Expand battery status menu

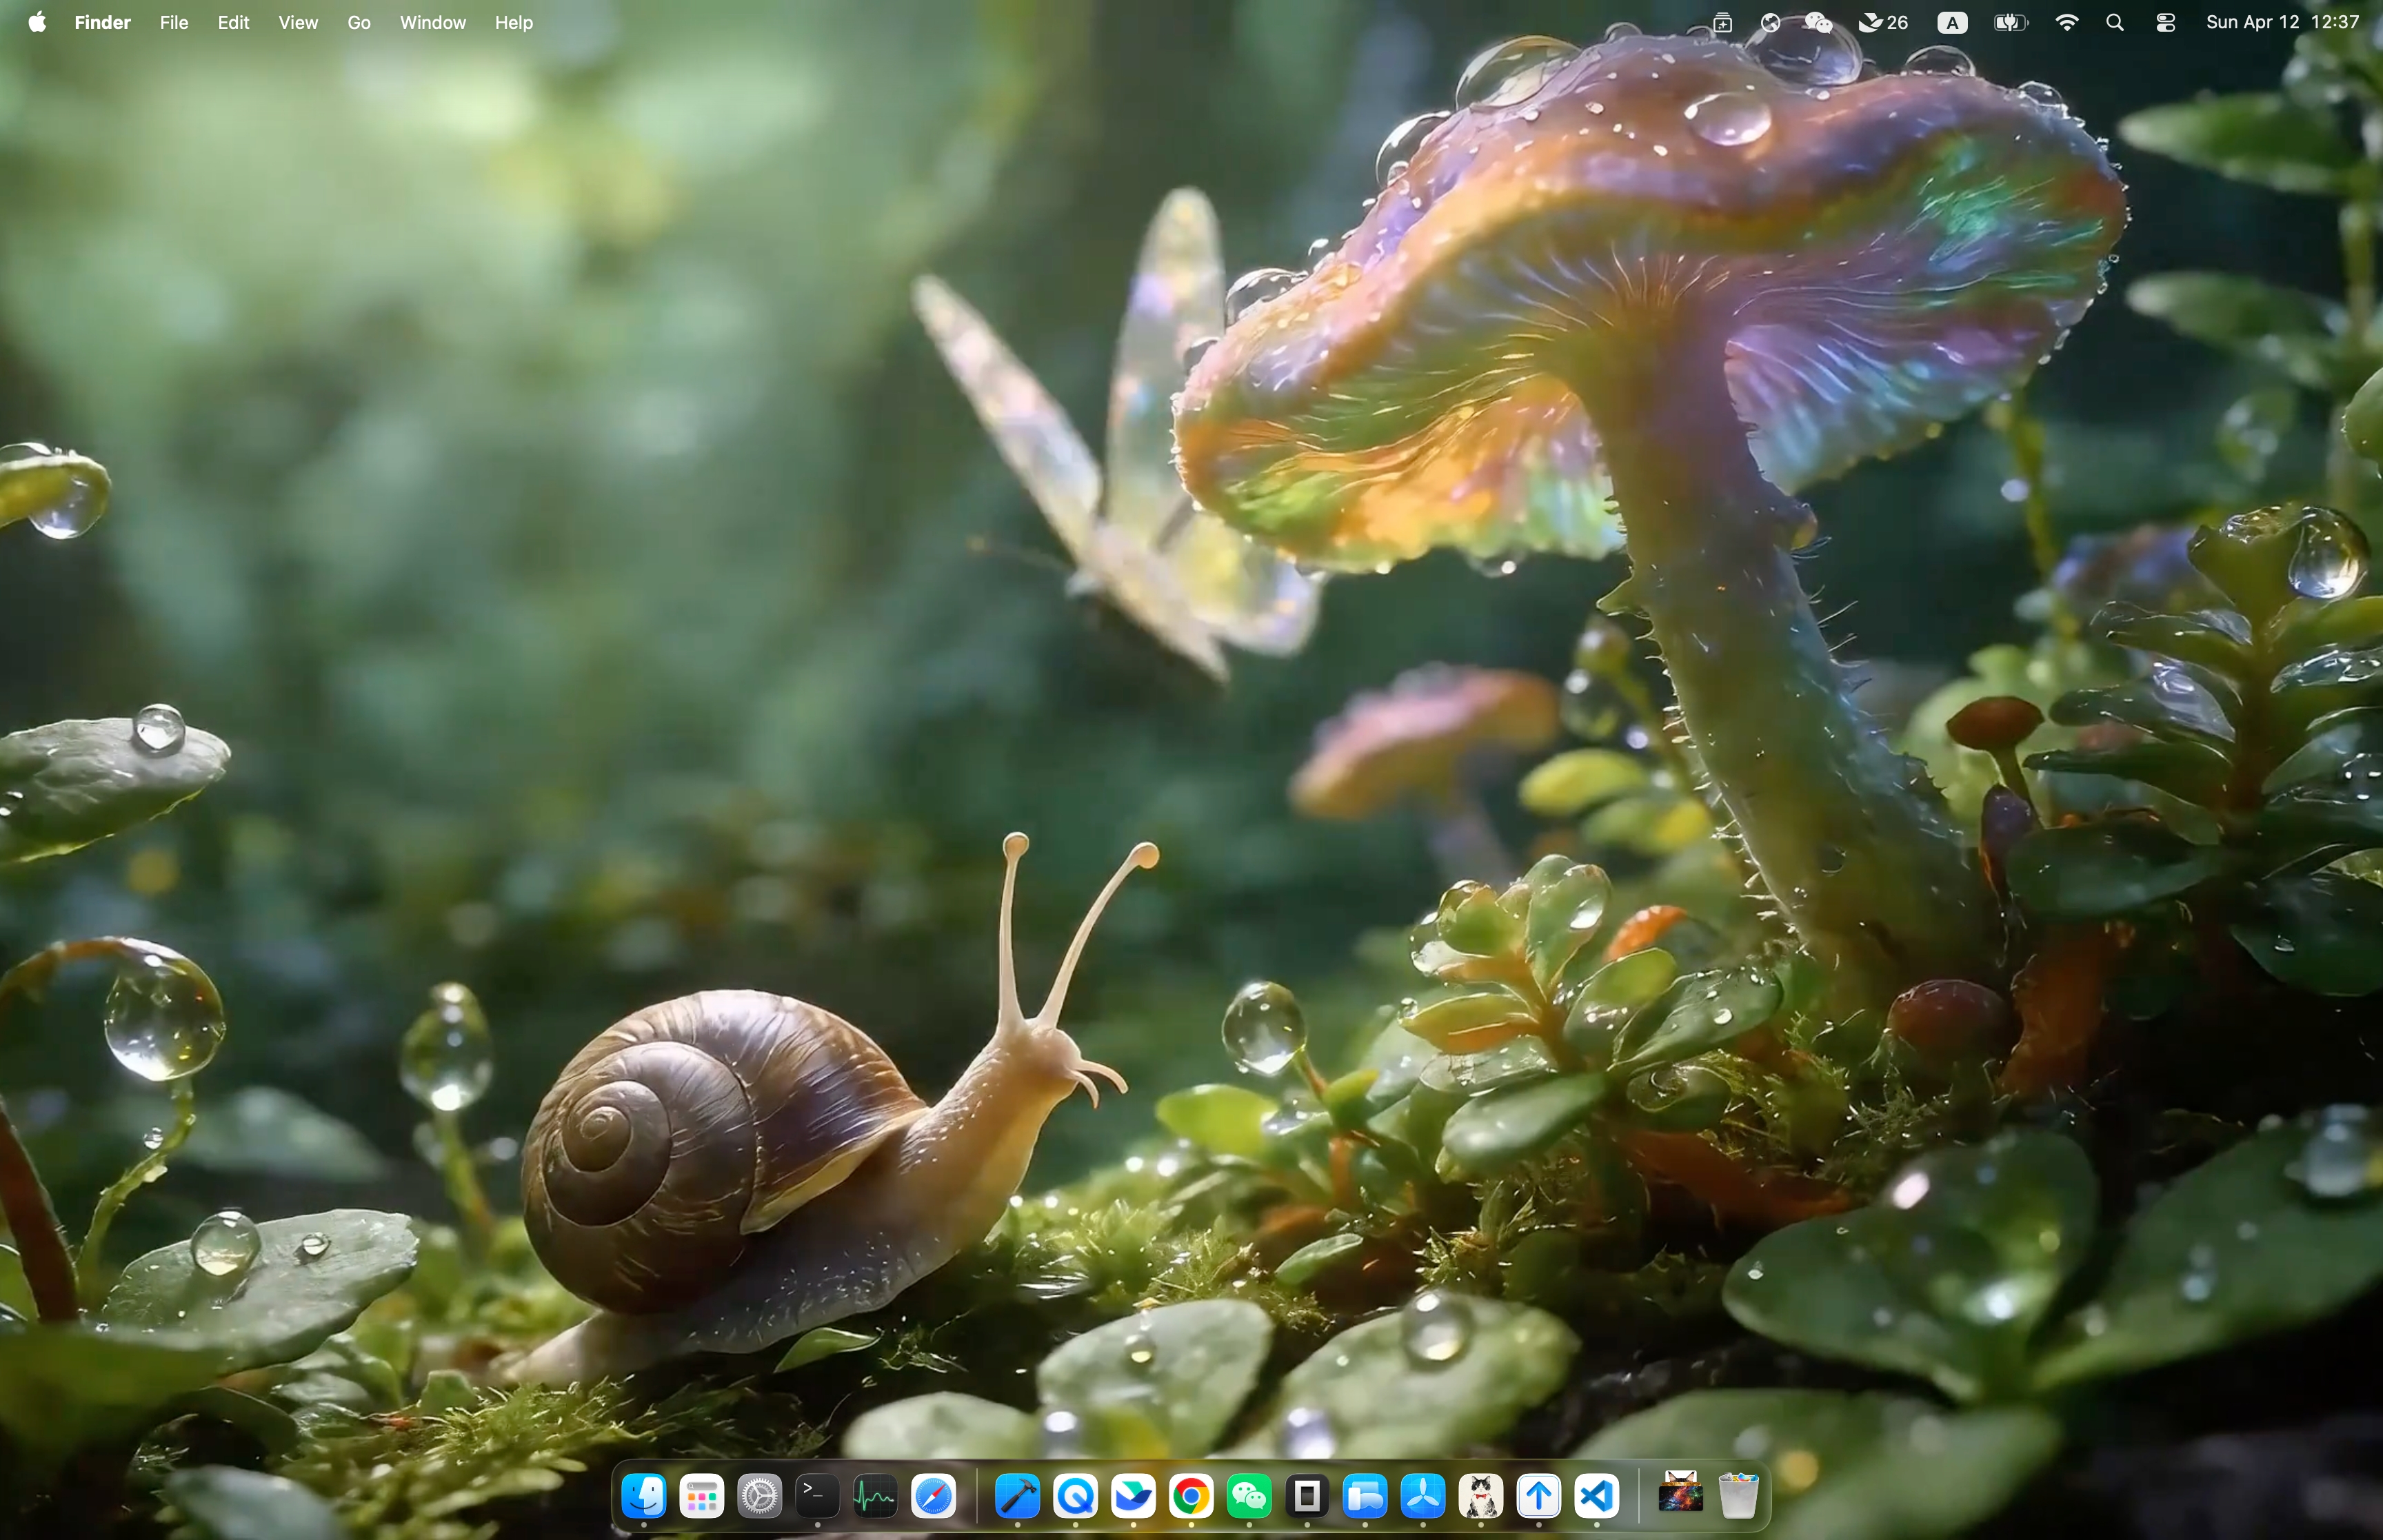click(x=2010, y=22)
